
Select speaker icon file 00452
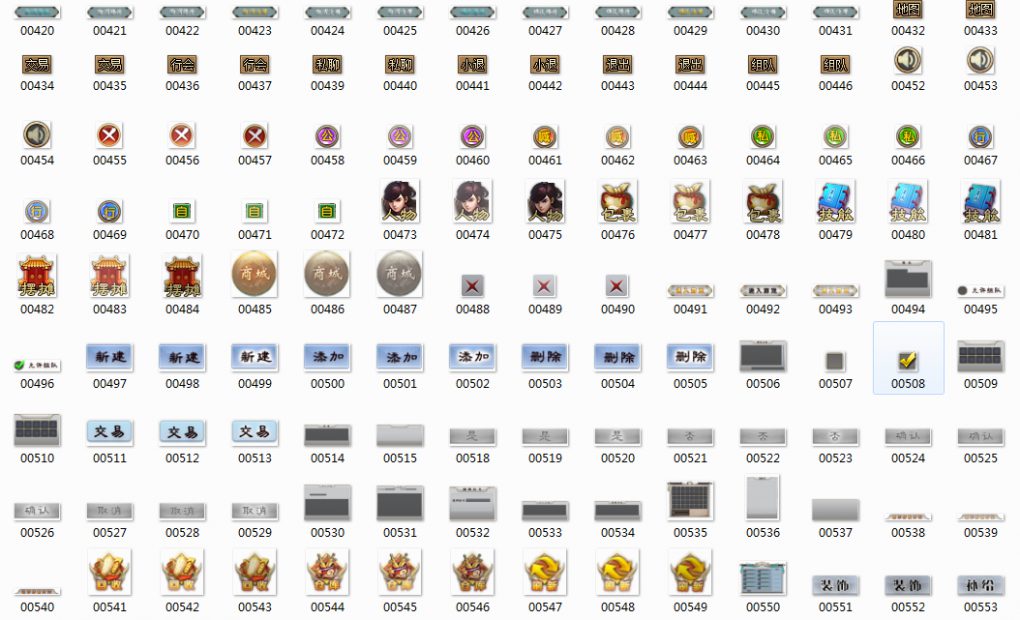click(908, 61)
